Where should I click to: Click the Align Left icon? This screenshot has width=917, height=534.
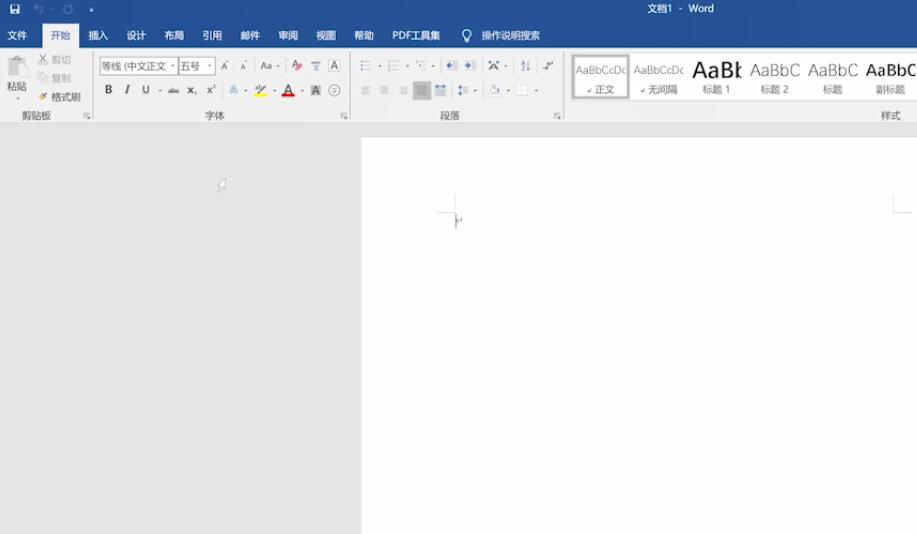tap(366, 90)
